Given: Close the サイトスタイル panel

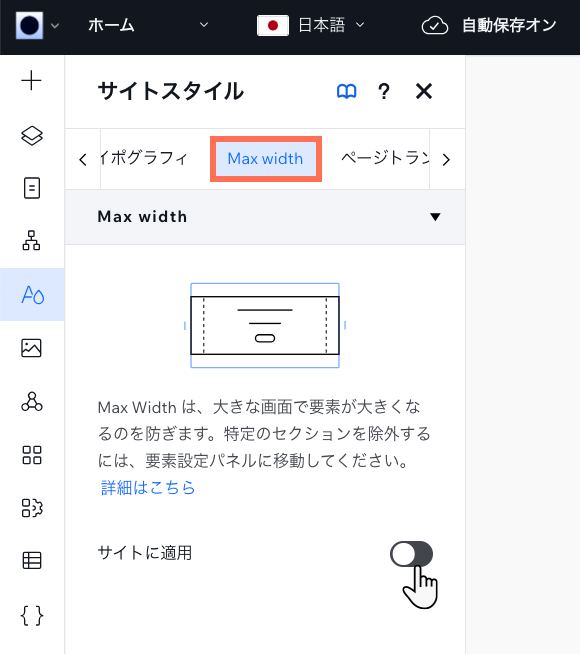Looking at the screenshot, I should click(x=424, y=91).
